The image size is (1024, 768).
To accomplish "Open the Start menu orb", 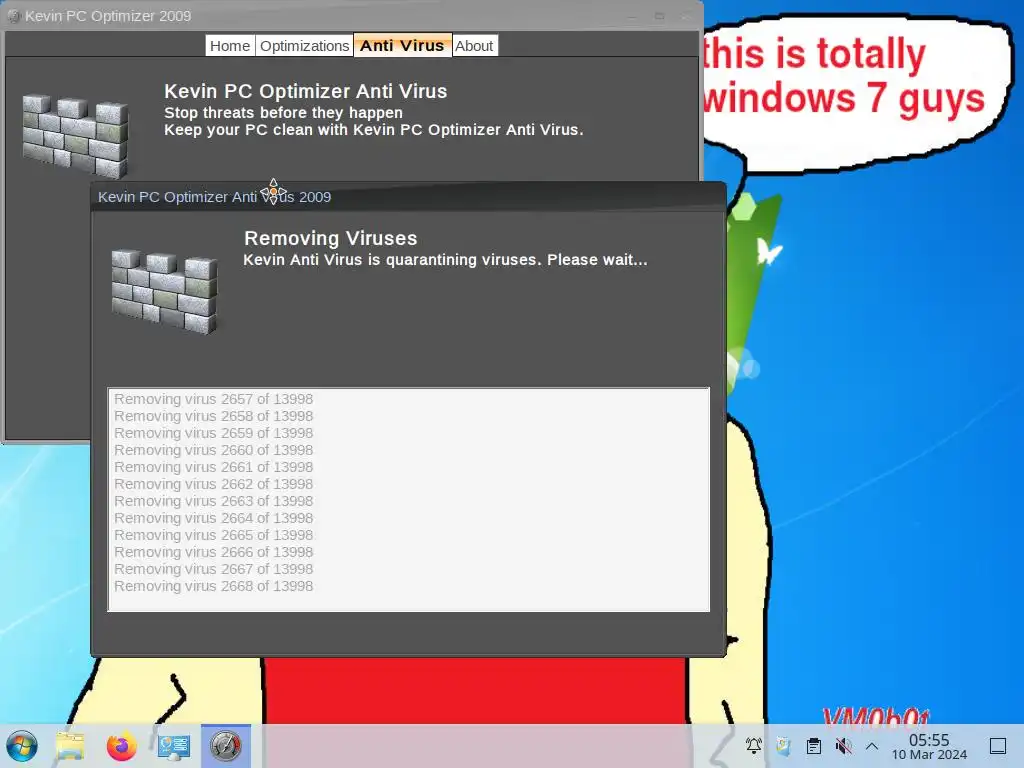I will tap(22, 746).
